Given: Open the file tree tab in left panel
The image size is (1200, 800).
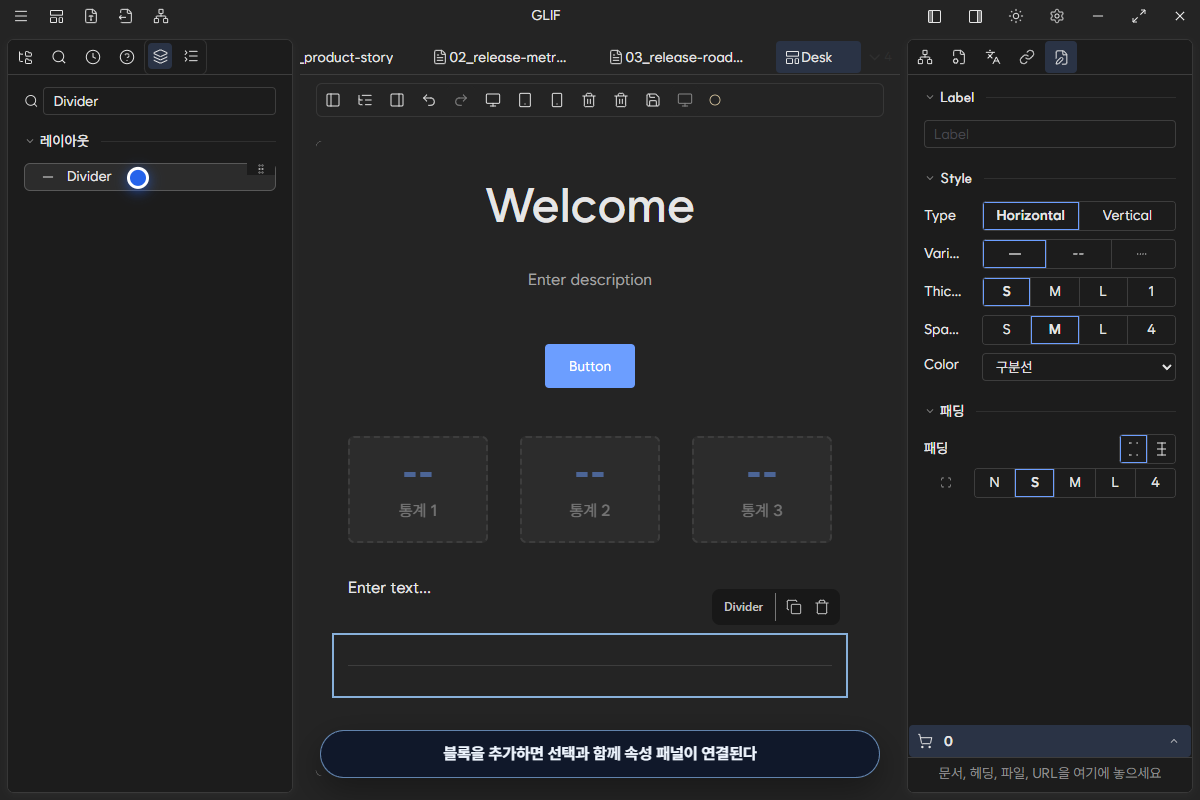Looking at the screenshot, I should pyautogui.click(x=26, y=57).
